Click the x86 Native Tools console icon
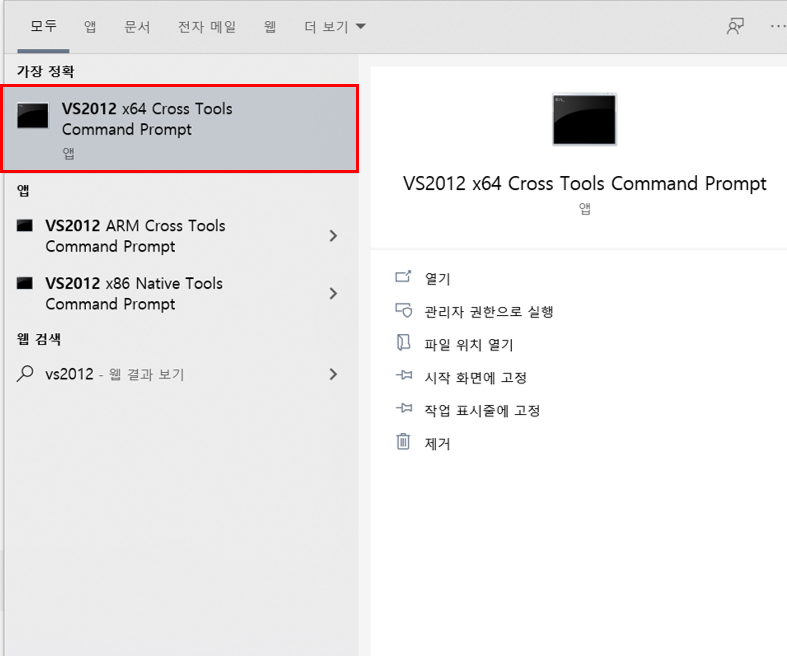 click(x=25, y=283)
